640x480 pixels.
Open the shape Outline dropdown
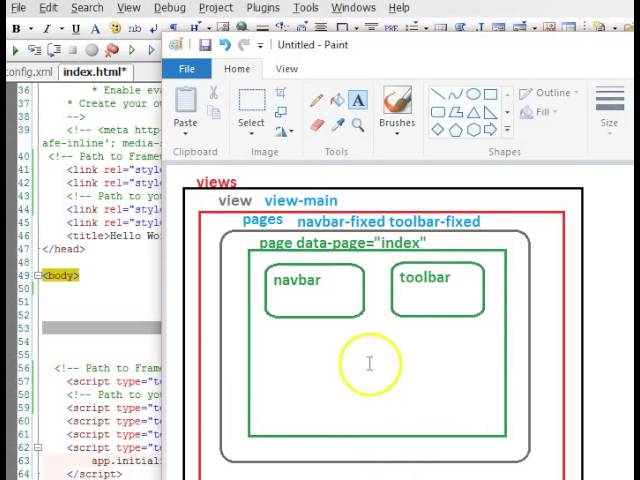coord(549,93)
